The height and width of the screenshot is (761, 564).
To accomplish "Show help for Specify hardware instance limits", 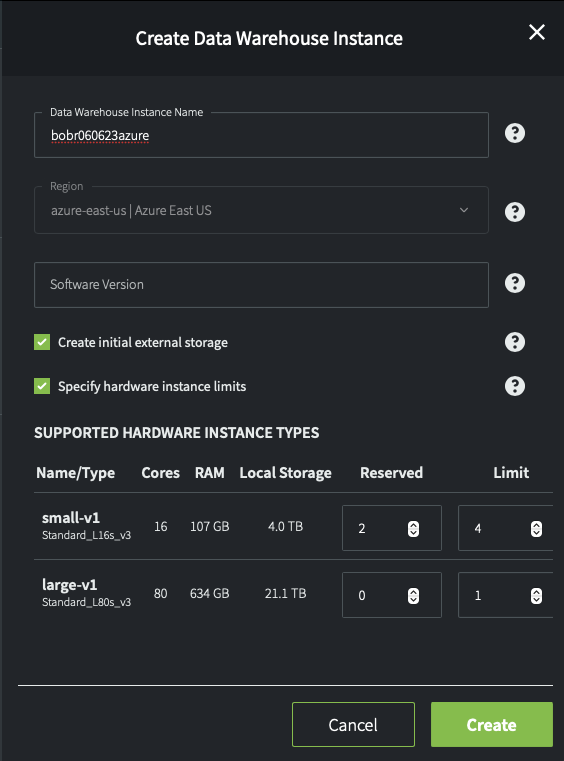I will pos(514,386).
